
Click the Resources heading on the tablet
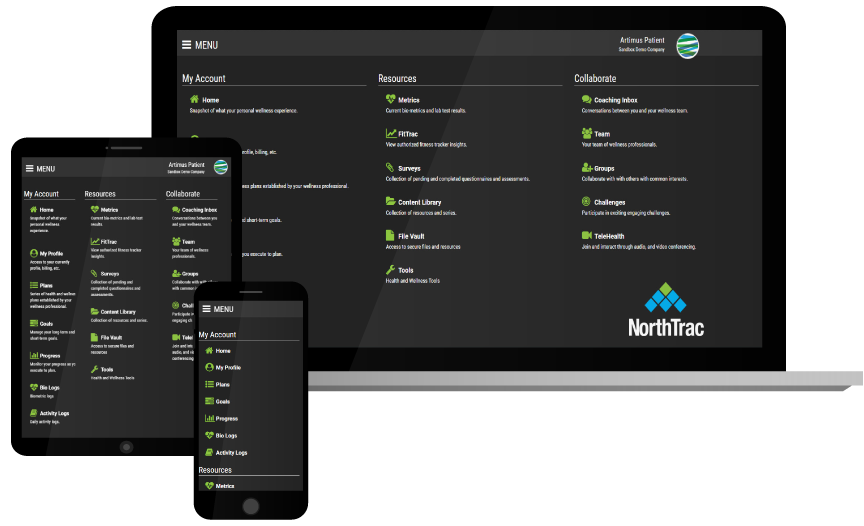tap(100, 194)
